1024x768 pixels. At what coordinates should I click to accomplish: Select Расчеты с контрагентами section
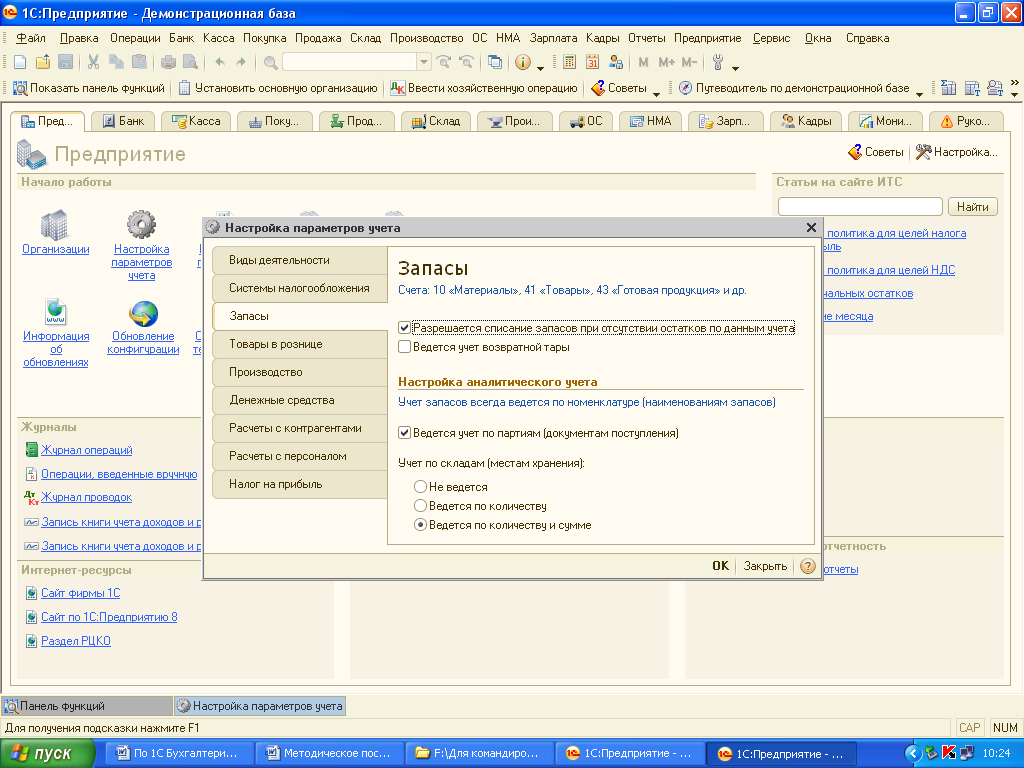(x=300, y=428)
